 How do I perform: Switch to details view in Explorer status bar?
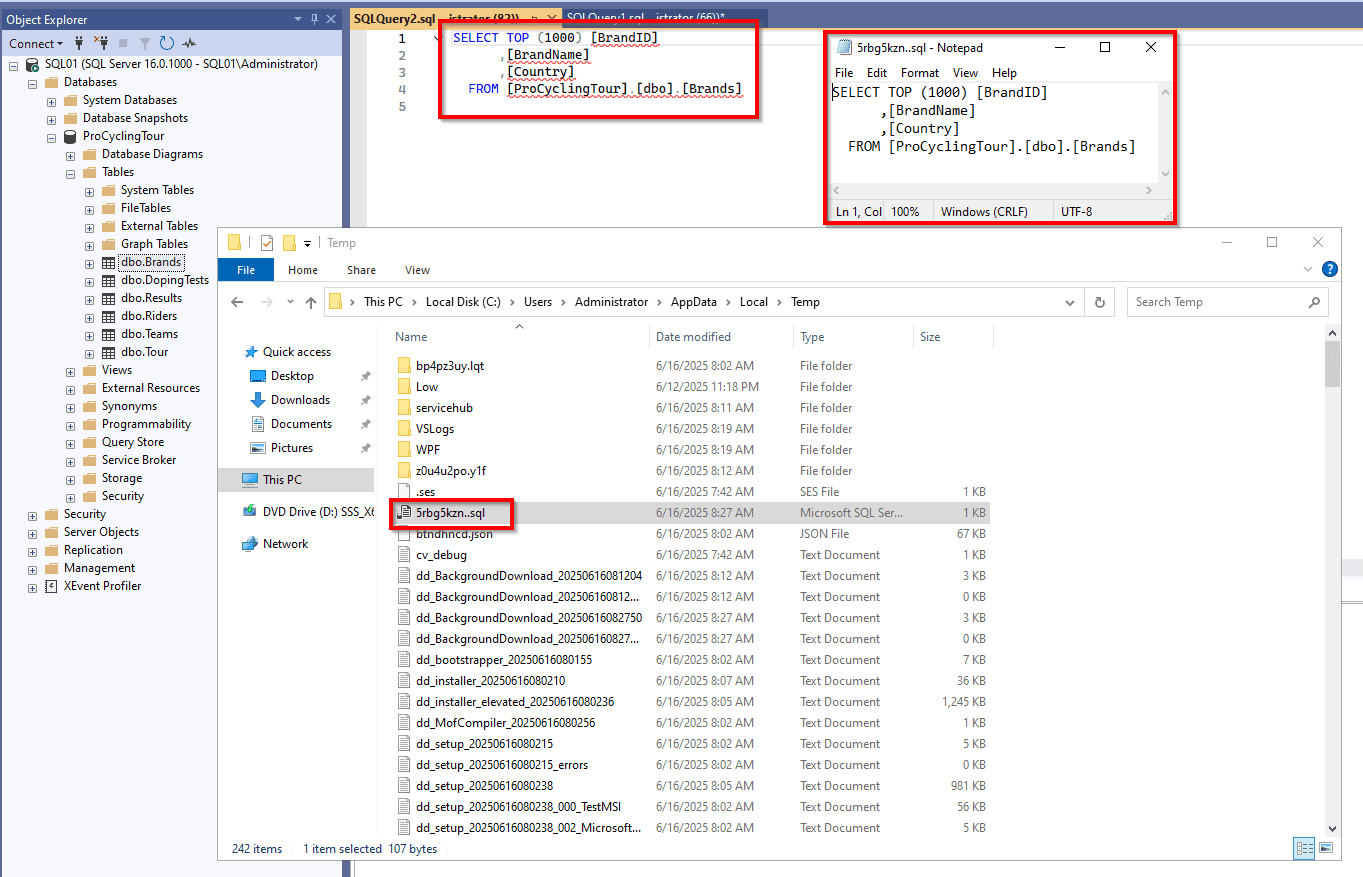pos(1305,849)
